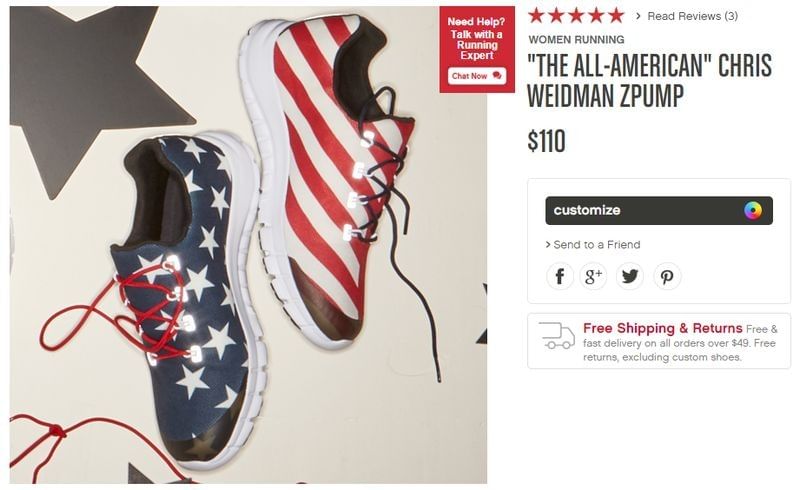This screenshot has width=800, height=490.
Task: Click the rainbow color wheel icon
Action: (753, 210)
